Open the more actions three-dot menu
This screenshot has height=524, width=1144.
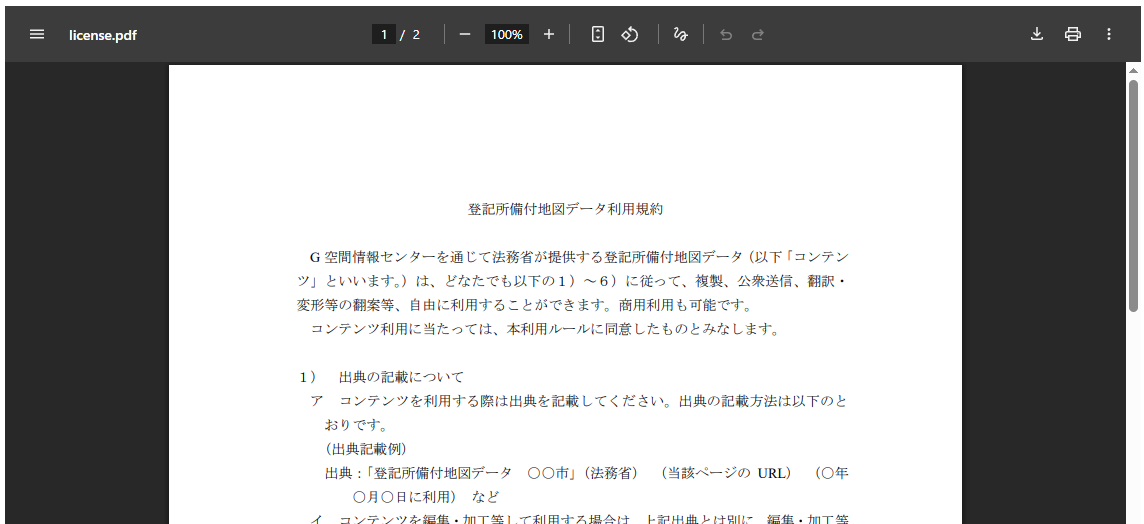click(1108, 34)
